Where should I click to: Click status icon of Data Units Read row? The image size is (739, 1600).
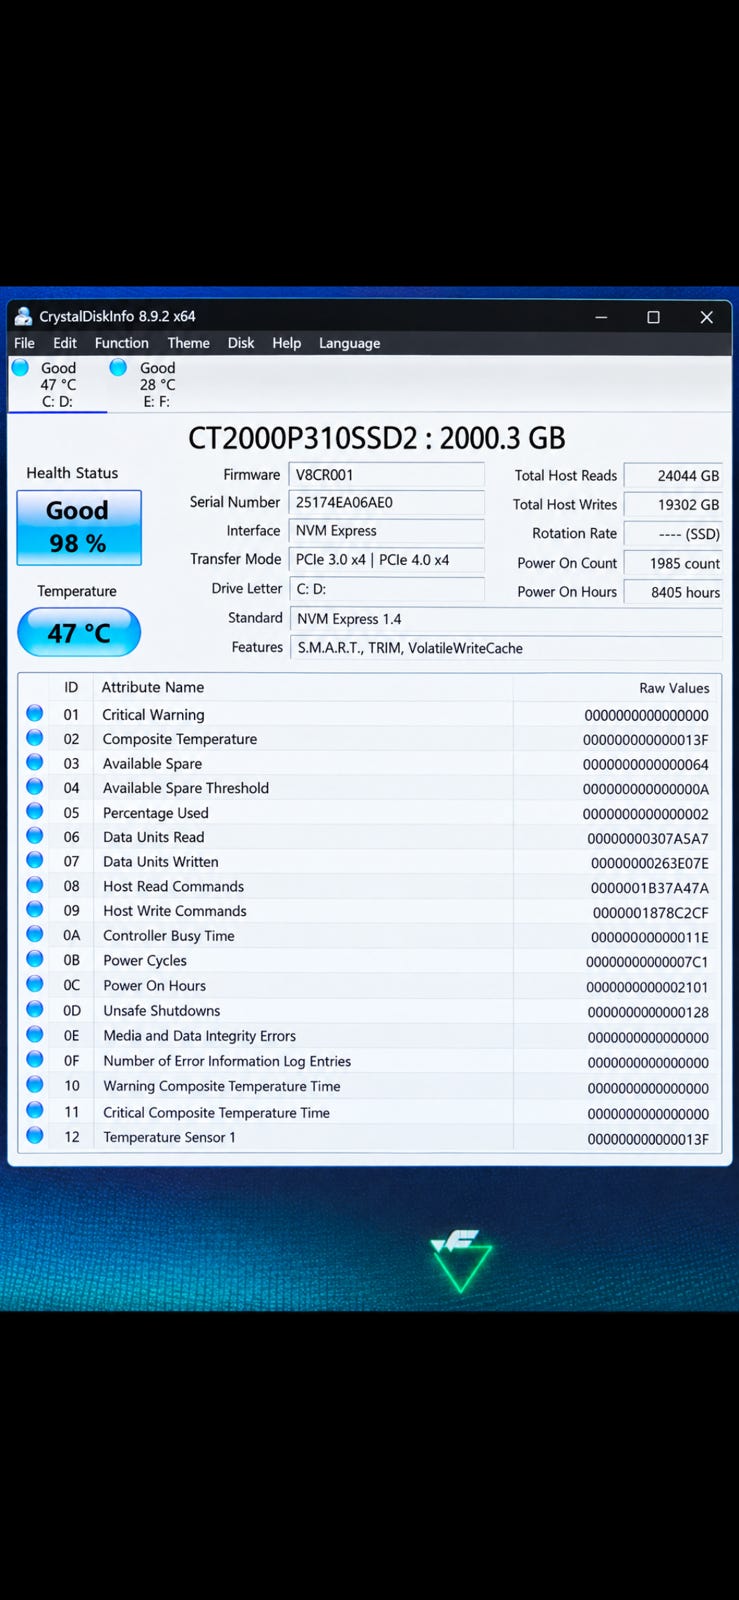[x=35, y=836]
